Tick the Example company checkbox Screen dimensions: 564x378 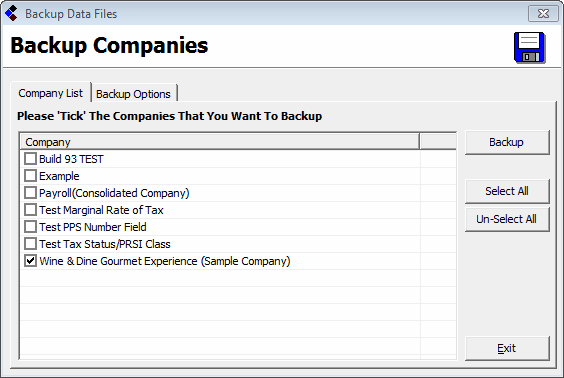point(30,176)
